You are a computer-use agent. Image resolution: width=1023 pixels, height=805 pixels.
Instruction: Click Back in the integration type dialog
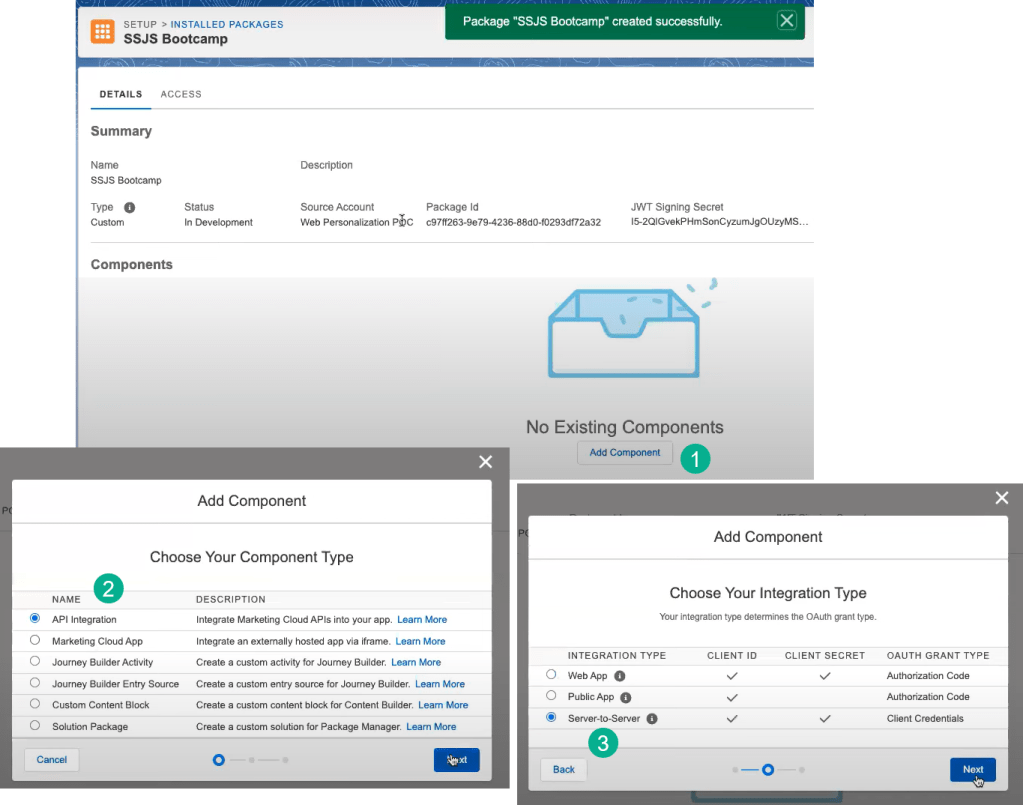click(564, 769)
